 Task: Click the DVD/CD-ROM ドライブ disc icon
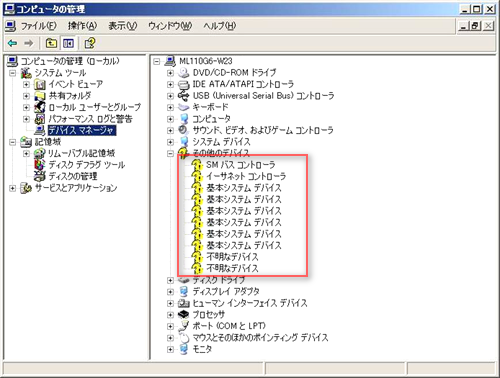click(184, 73)
